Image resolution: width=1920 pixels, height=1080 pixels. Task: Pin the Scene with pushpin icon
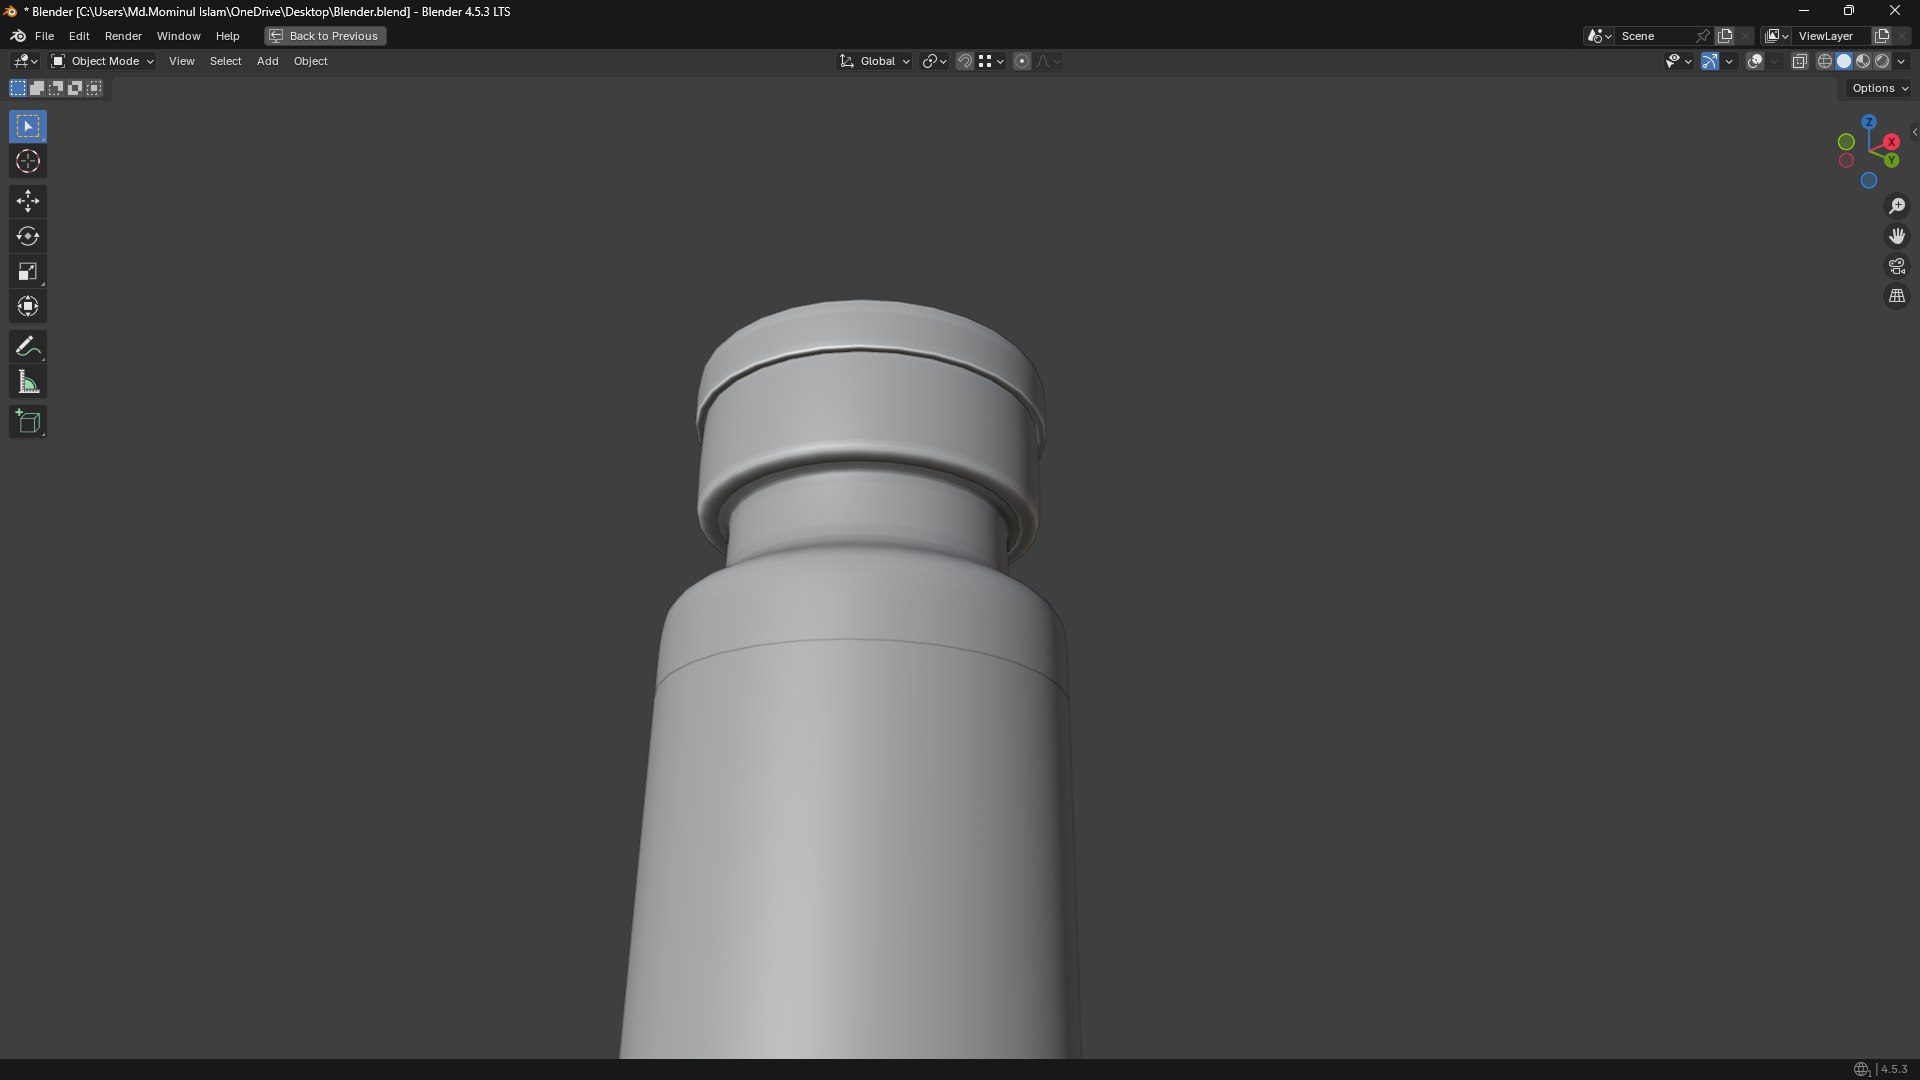tap(1703, 36)
